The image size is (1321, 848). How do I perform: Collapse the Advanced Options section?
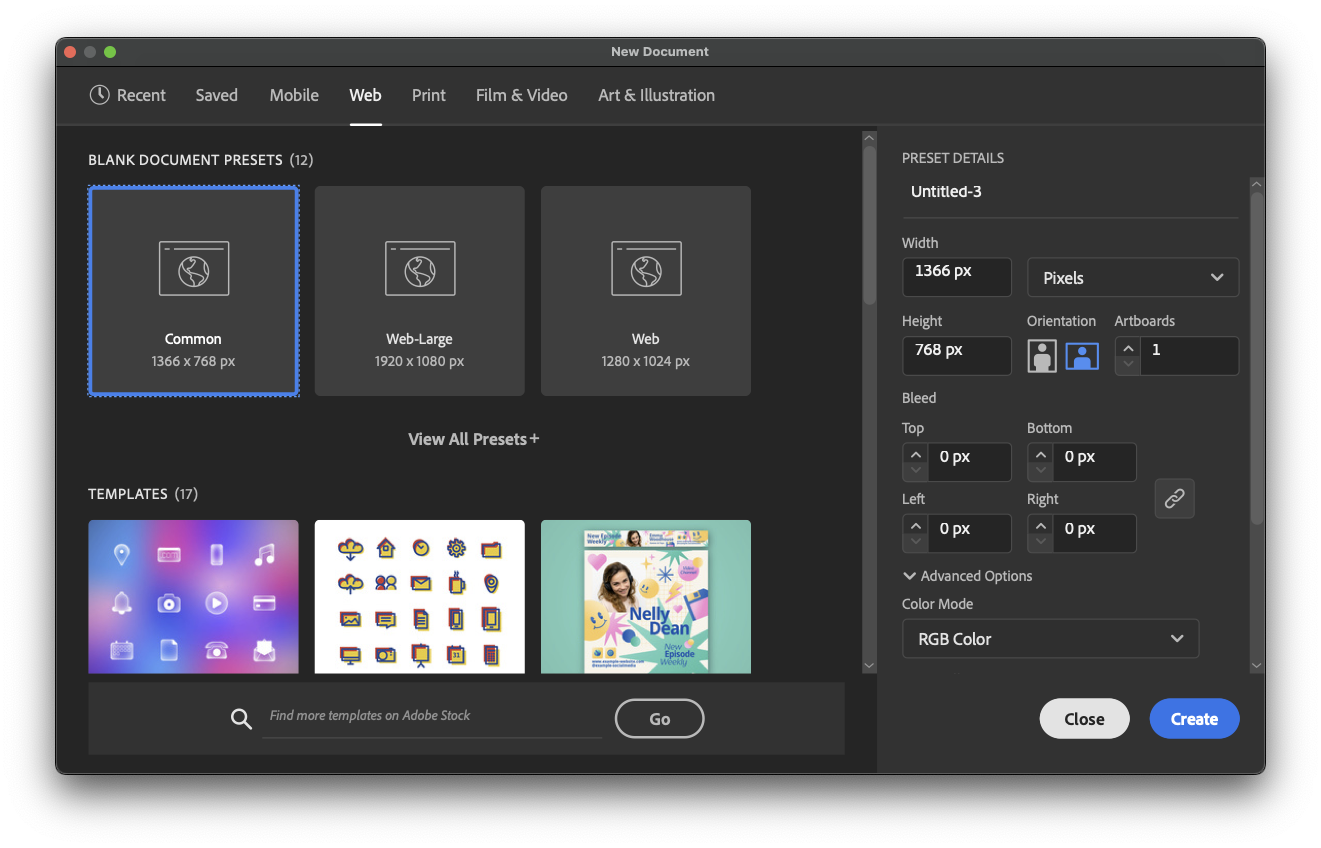click(x=967, y=576)
